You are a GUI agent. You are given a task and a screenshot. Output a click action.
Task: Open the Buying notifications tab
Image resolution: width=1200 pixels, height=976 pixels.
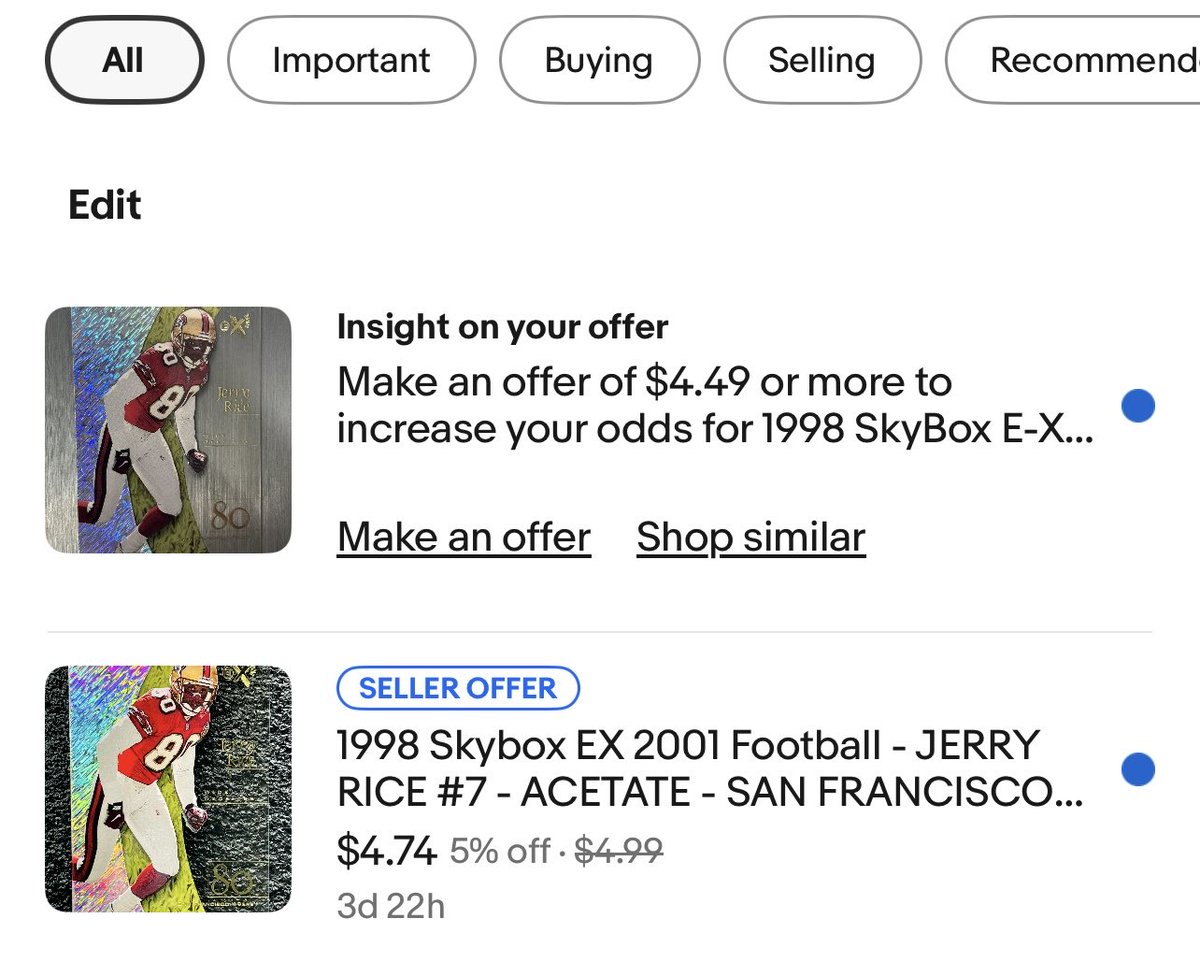598,60
